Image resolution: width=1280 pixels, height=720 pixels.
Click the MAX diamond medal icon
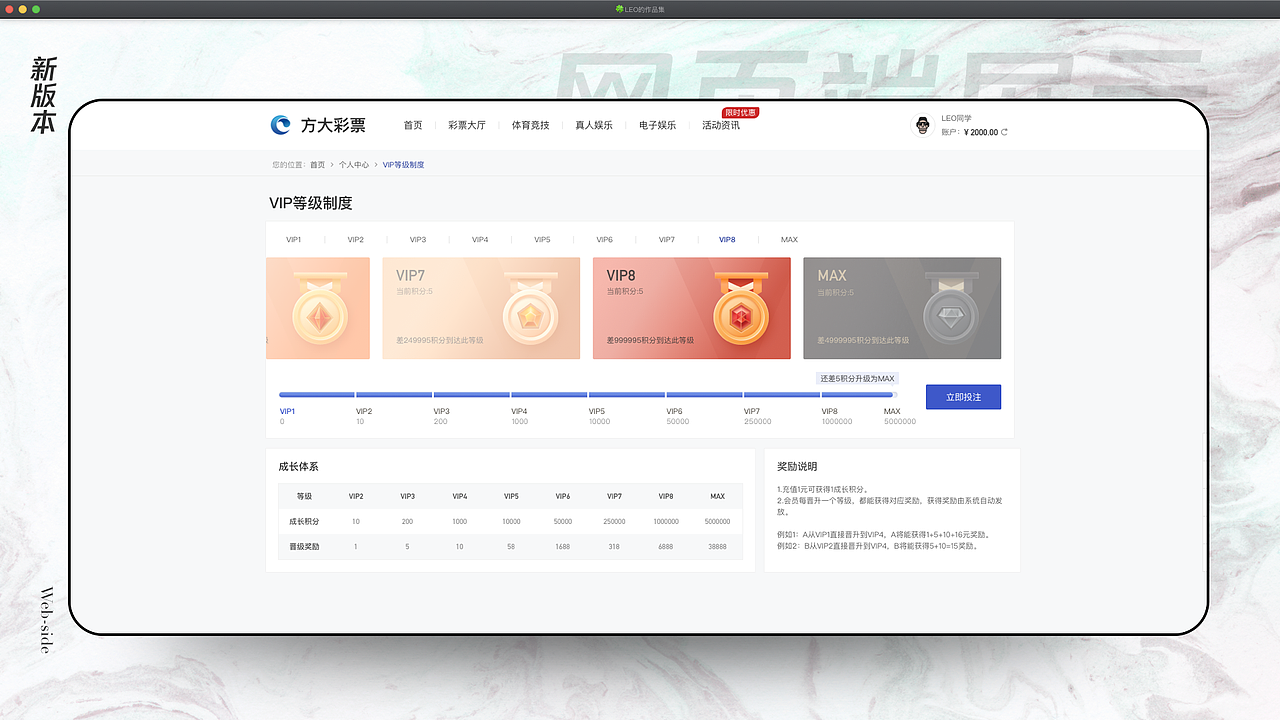(950, 309)
